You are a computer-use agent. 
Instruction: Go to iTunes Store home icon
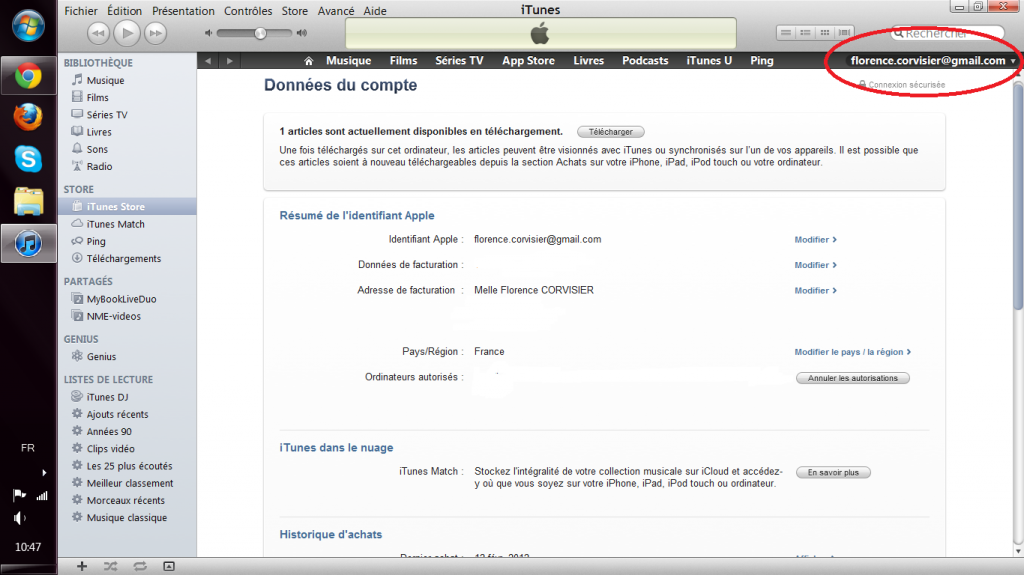coord(308,61)
